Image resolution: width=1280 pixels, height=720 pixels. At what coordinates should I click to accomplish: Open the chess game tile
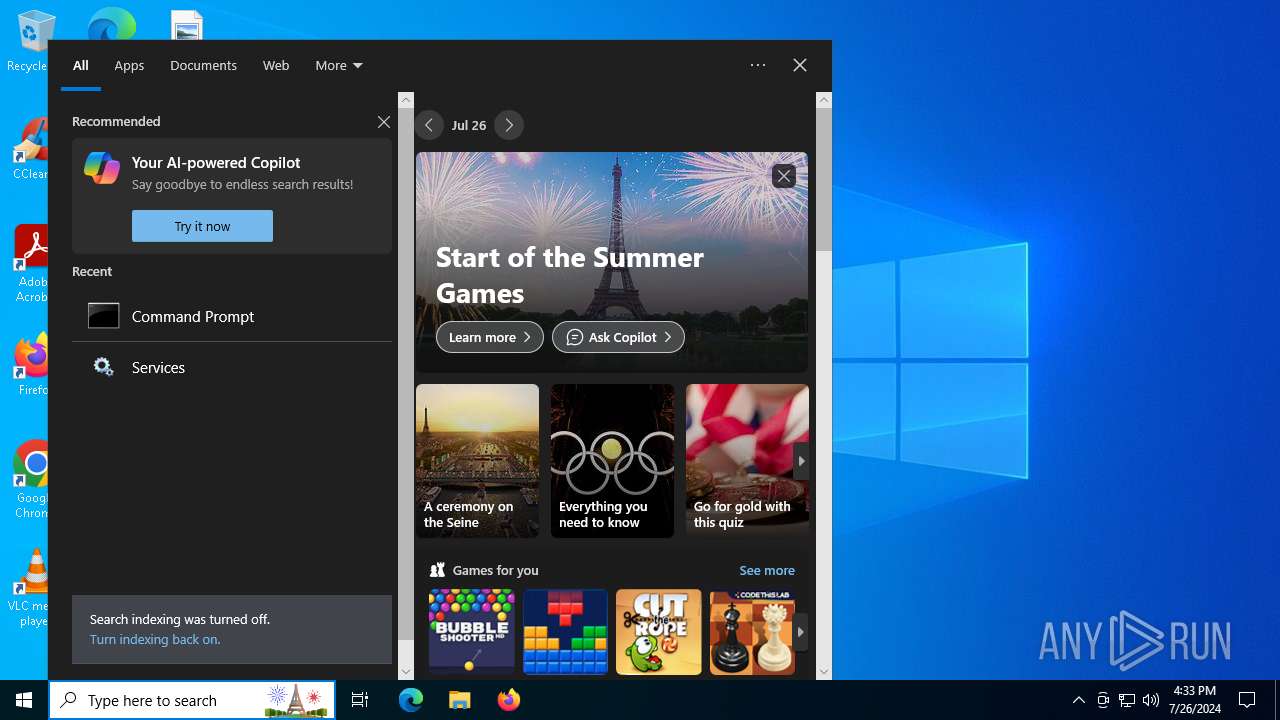[752, 632]
